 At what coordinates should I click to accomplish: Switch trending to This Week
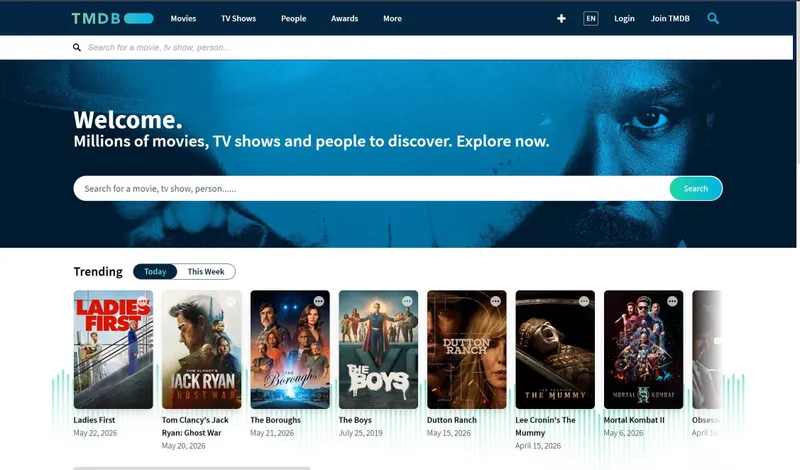[x=206, y=271]
